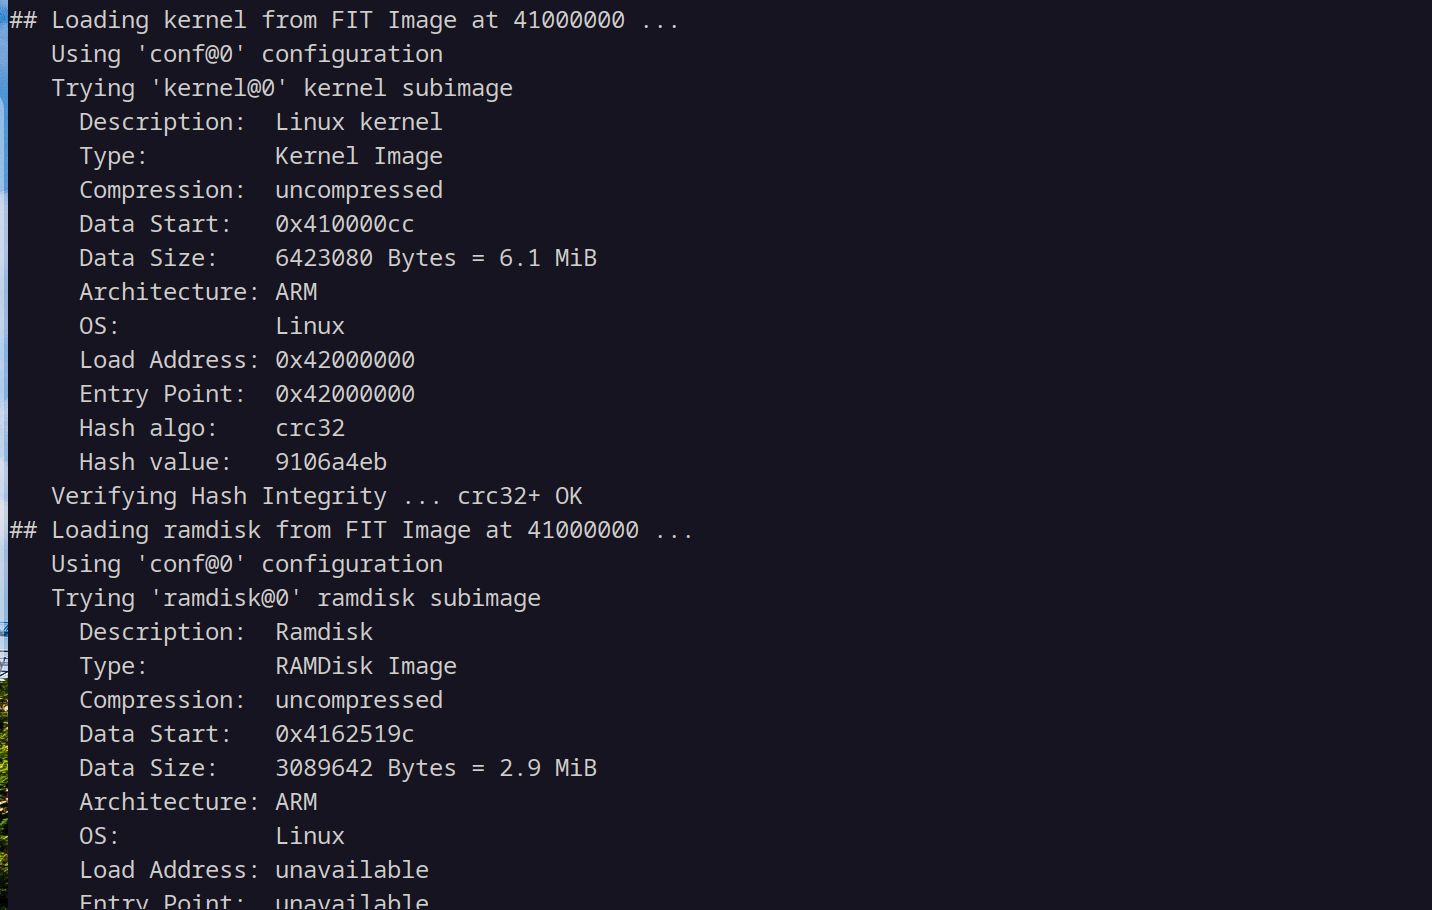This screenshot has width=1432, height=910.
Task: Click the 'Kernel Image' type value
Action: click(x=359, y=156)
